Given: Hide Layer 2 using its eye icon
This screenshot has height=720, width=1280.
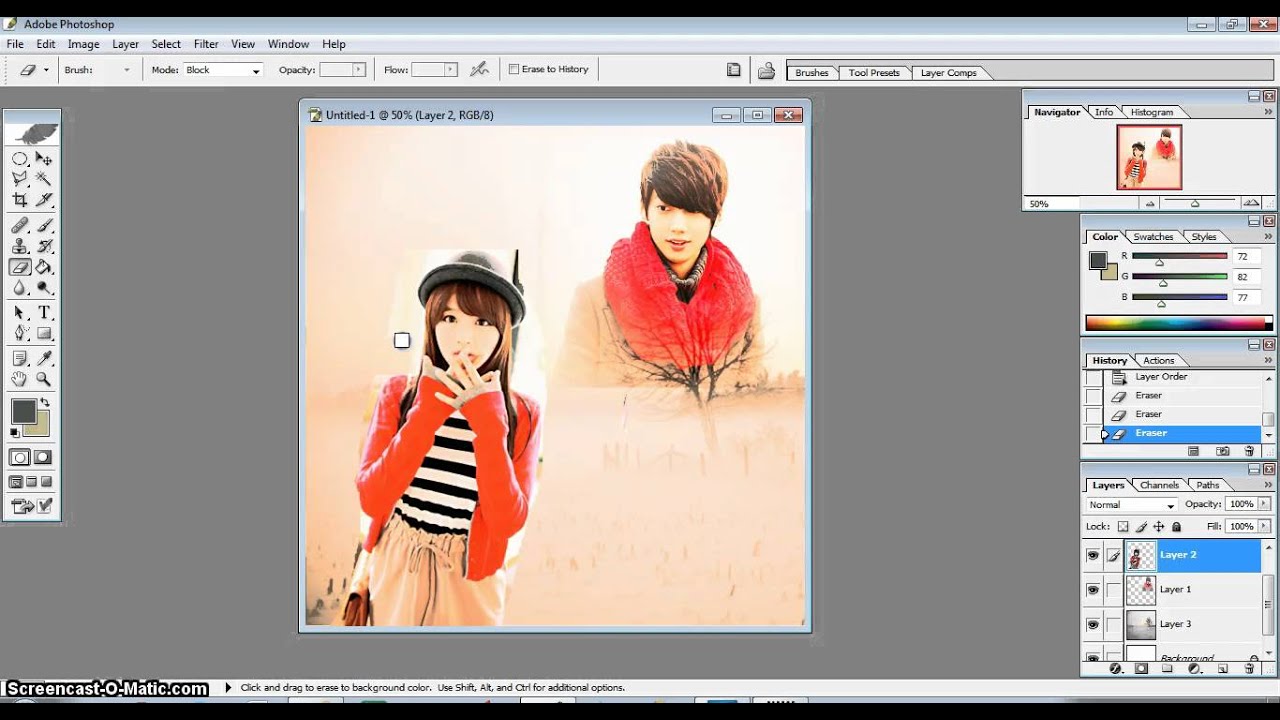Looking at the screenshot, I should 1092,555.
